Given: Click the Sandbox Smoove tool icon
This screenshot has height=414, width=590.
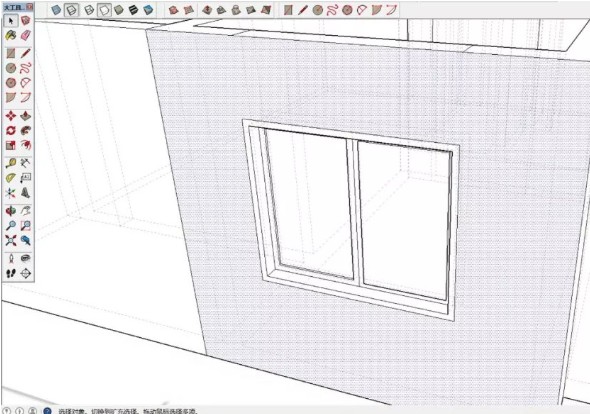Looking at the screenshot, I should (207, 10).
